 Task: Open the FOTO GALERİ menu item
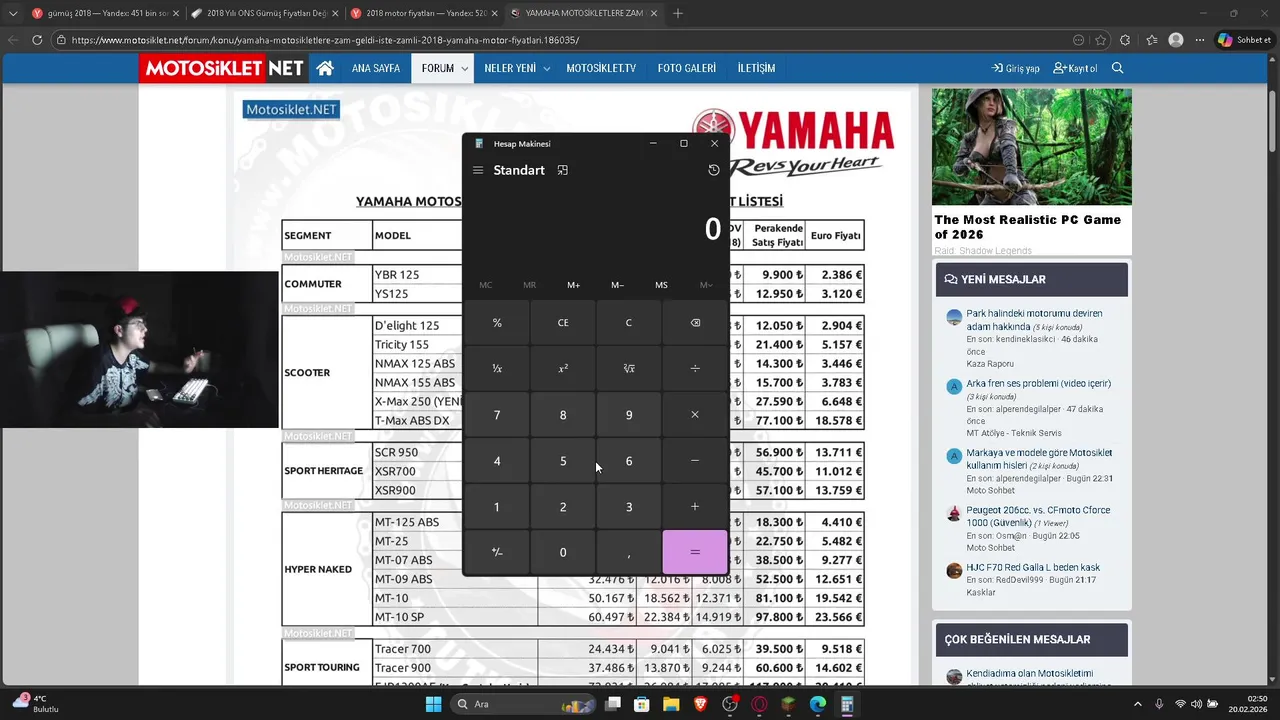click(x=687, y=68)
